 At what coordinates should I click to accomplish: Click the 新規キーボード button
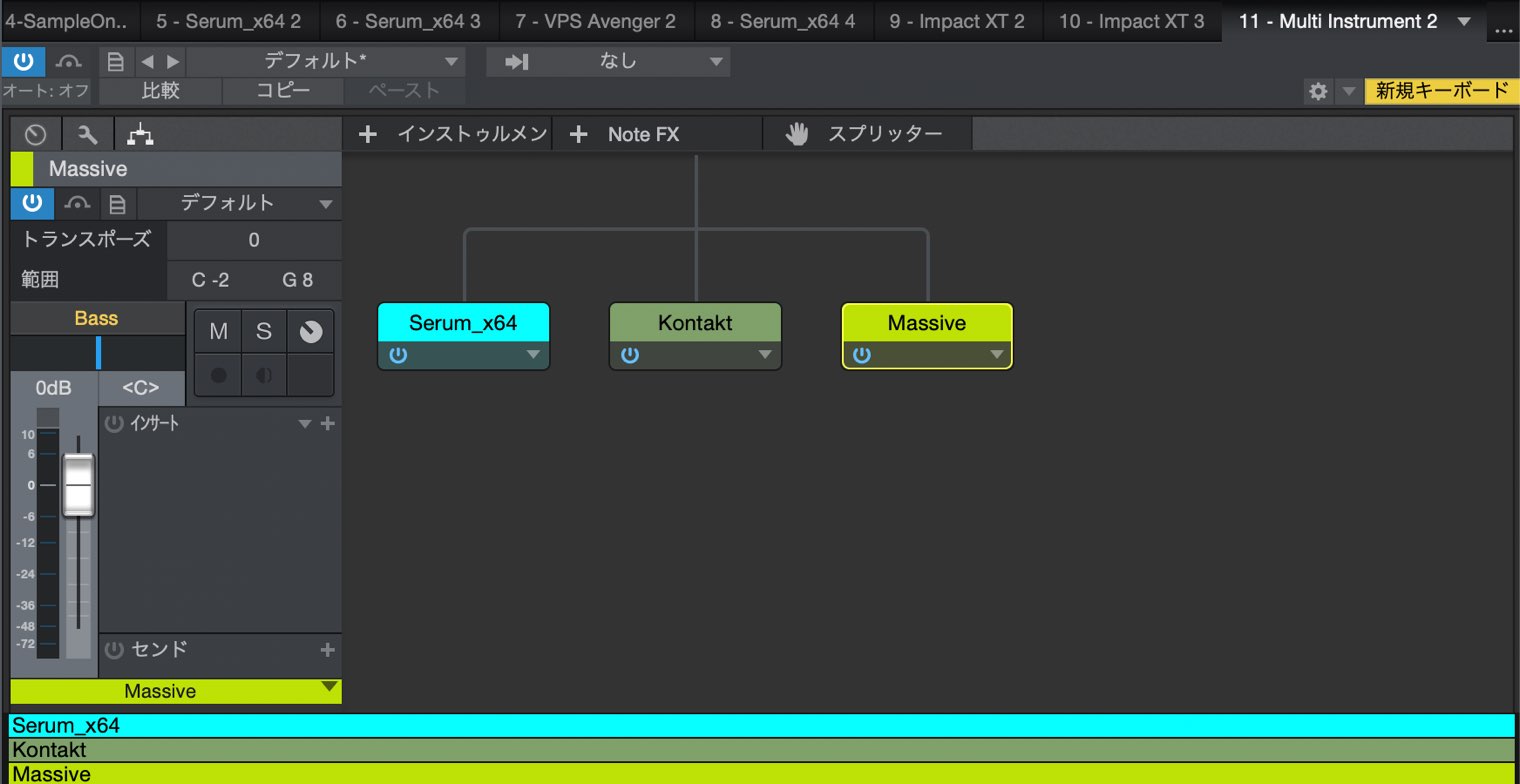coord(1442,91)
